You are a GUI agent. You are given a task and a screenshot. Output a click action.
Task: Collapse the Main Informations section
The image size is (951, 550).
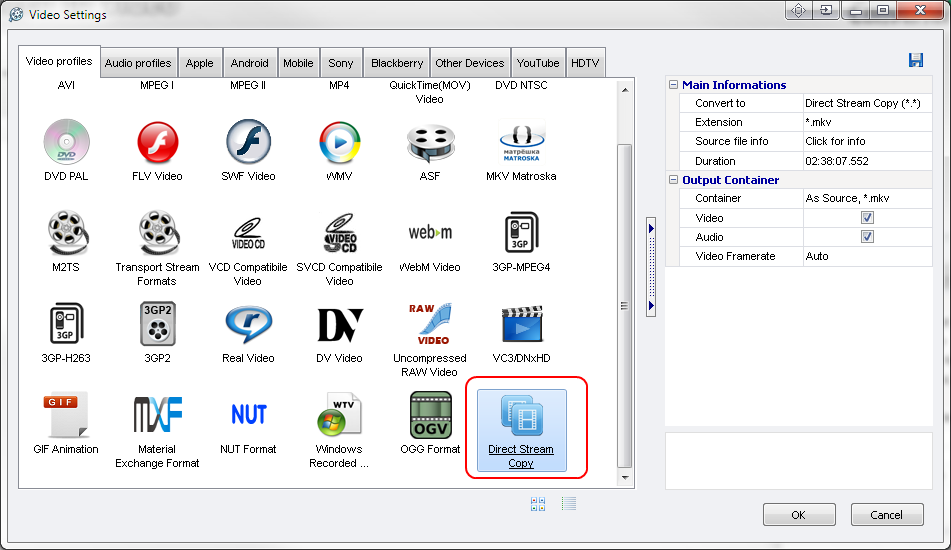(x=673, y=85)
